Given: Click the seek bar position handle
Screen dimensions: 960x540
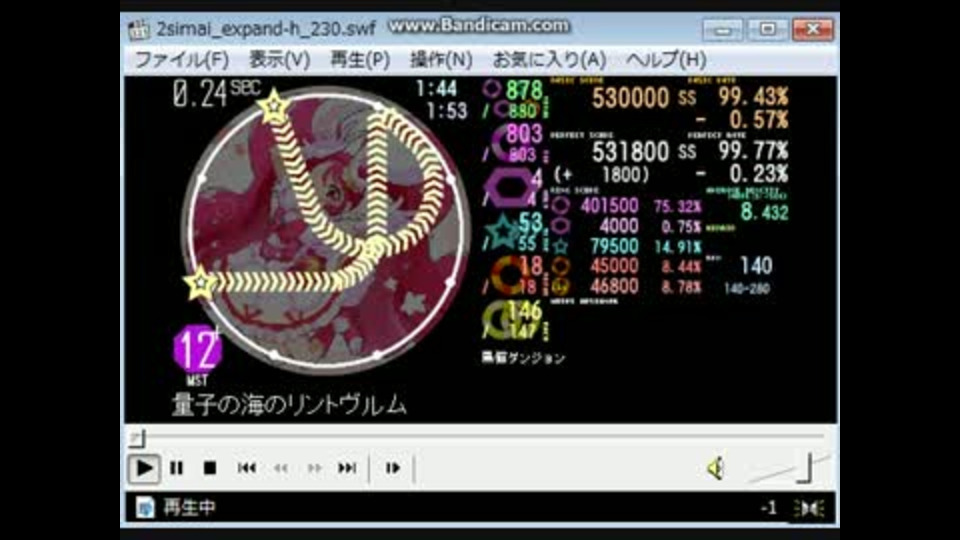Looking at the screenshot, I should click(138, 438).
